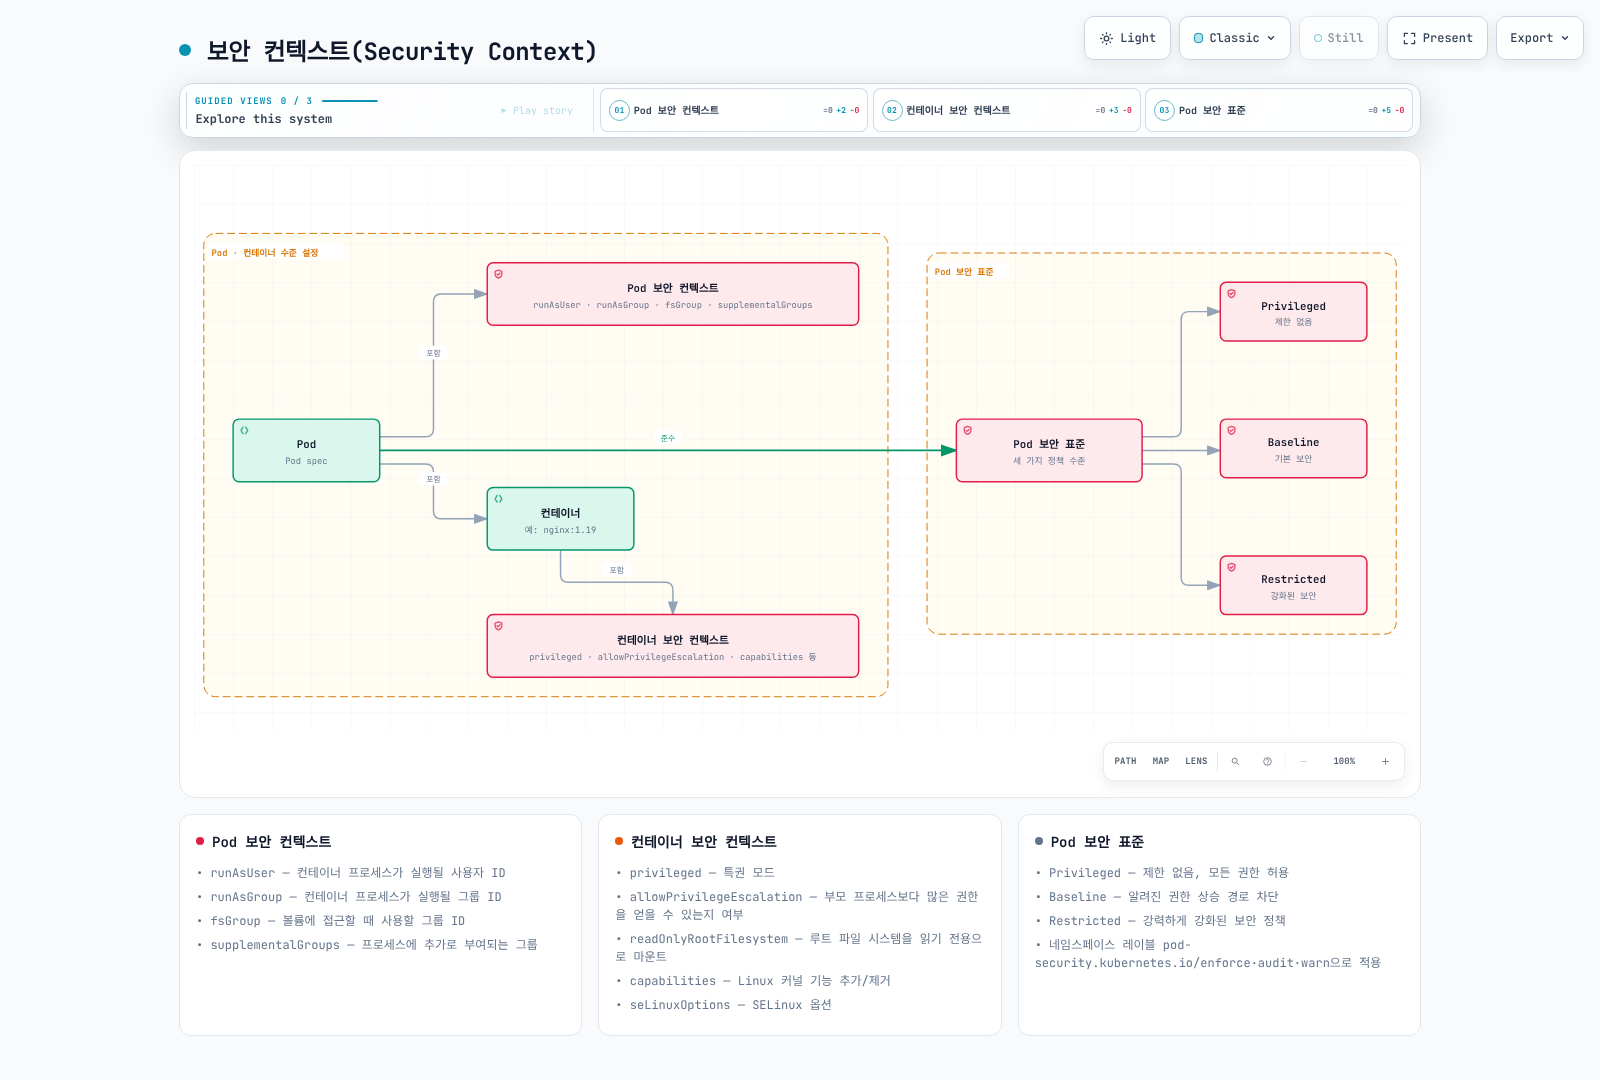
Task: Click the shield icon on Privileged node
Action: [x=1231, y=293]
